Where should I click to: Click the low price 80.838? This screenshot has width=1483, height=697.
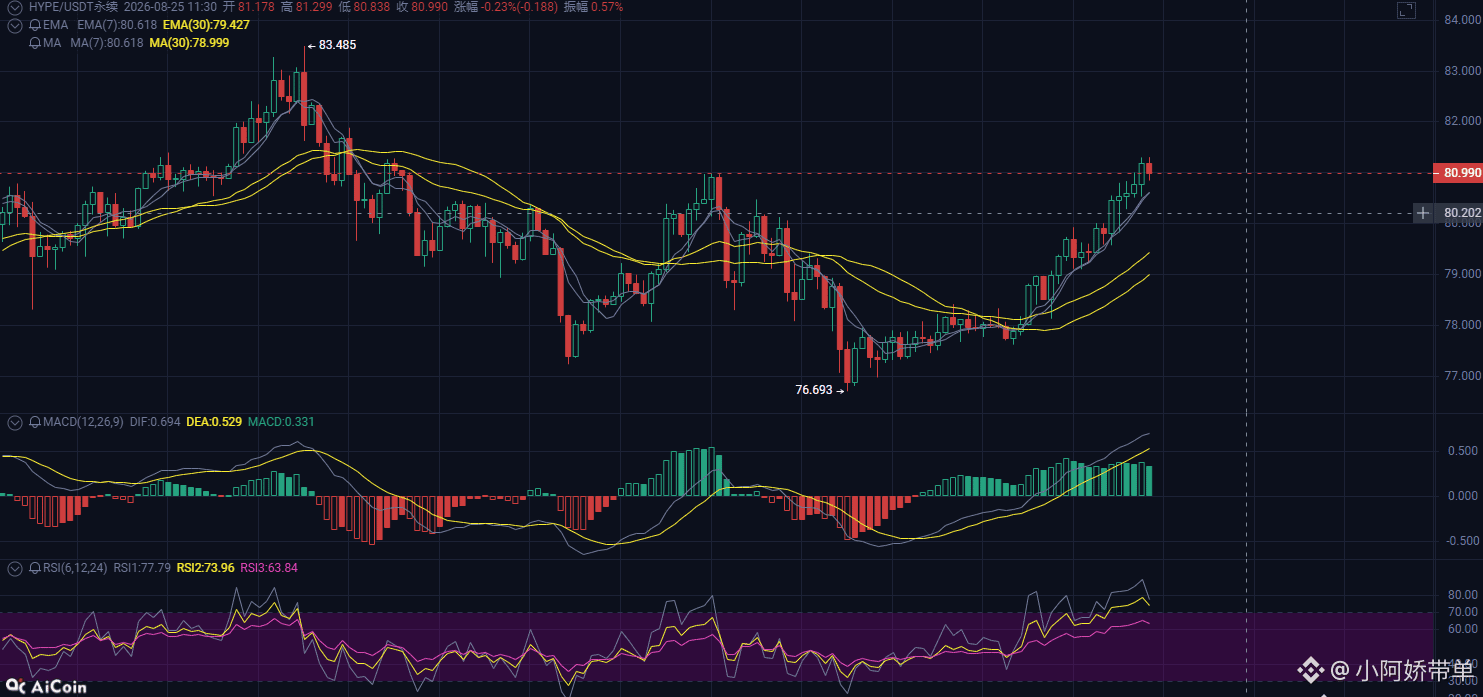click(x=371, y=7)
